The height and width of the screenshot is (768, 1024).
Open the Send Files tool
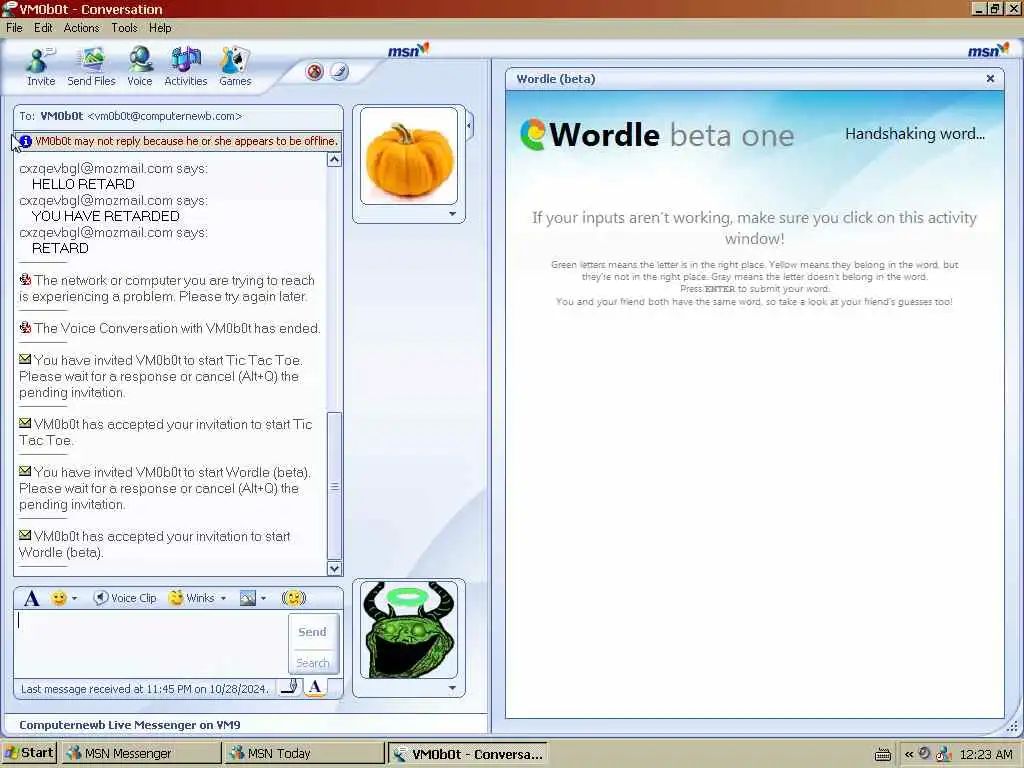pyautogui.click(x=91, y=67)
